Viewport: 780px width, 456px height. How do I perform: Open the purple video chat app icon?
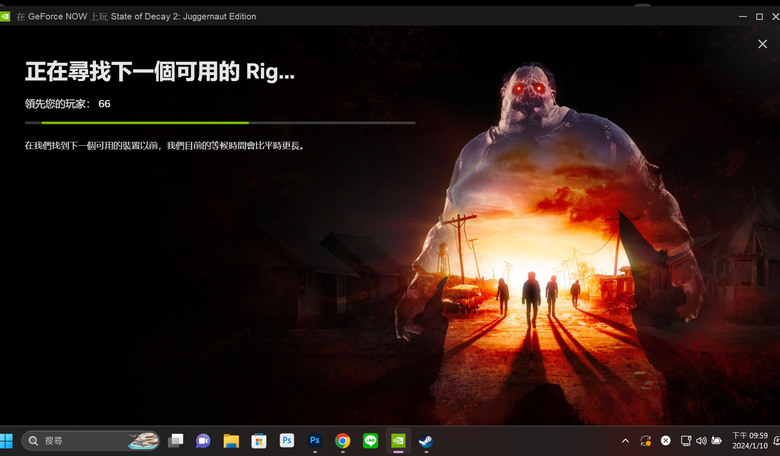point(203,441)
